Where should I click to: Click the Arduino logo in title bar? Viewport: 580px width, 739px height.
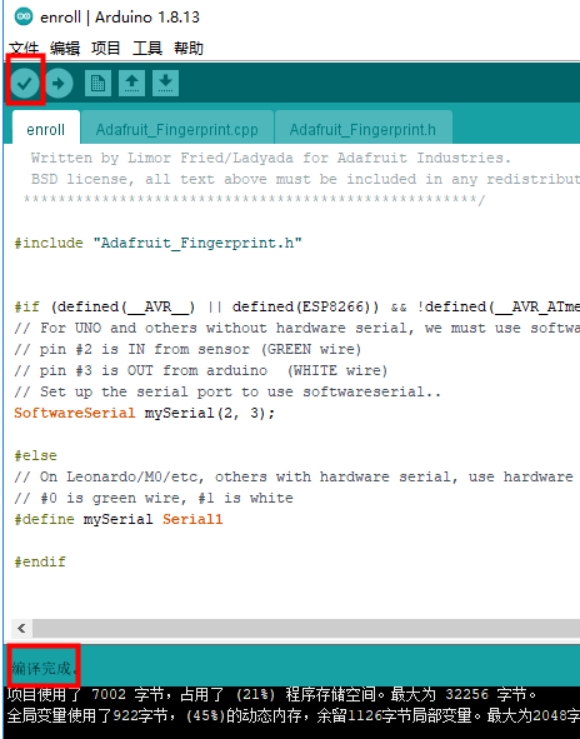24,17
